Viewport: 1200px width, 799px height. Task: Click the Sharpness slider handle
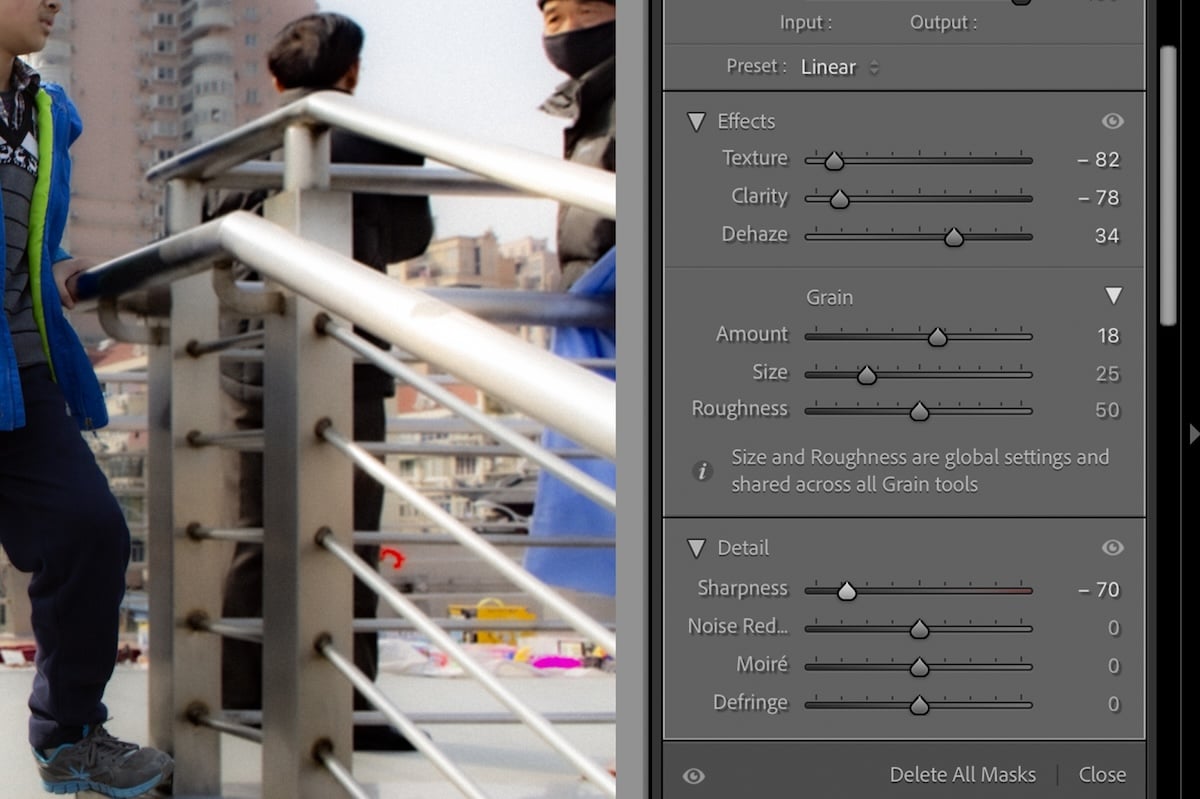[847, 590]
